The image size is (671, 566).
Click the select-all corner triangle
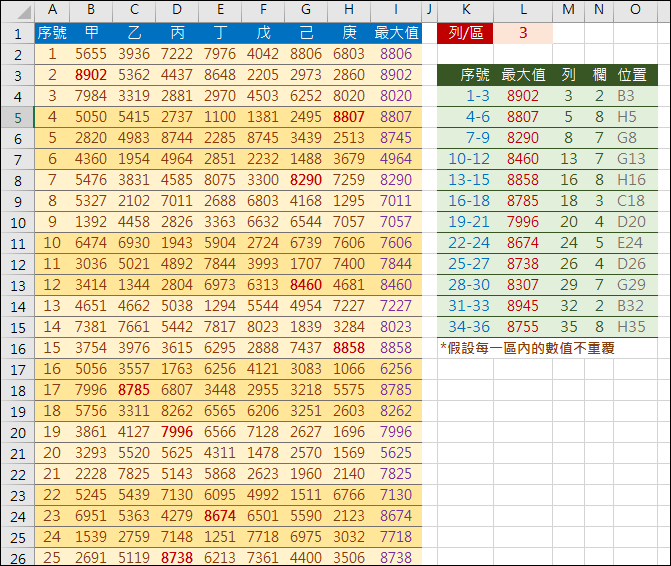point(24,12)
